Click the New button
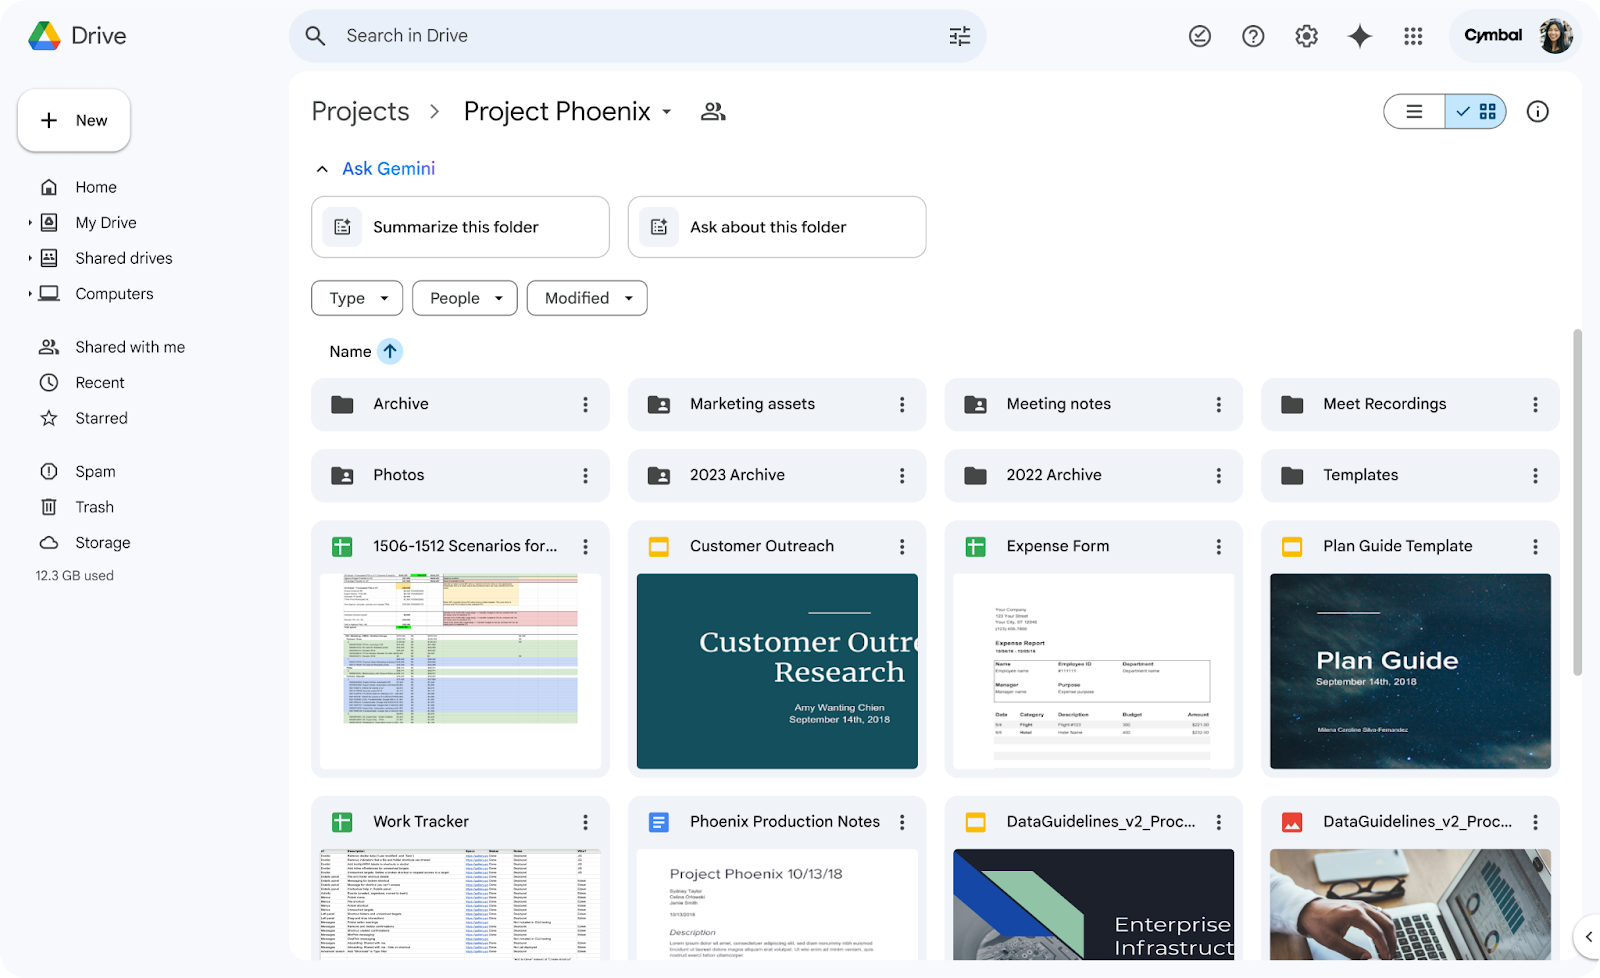 74,120
